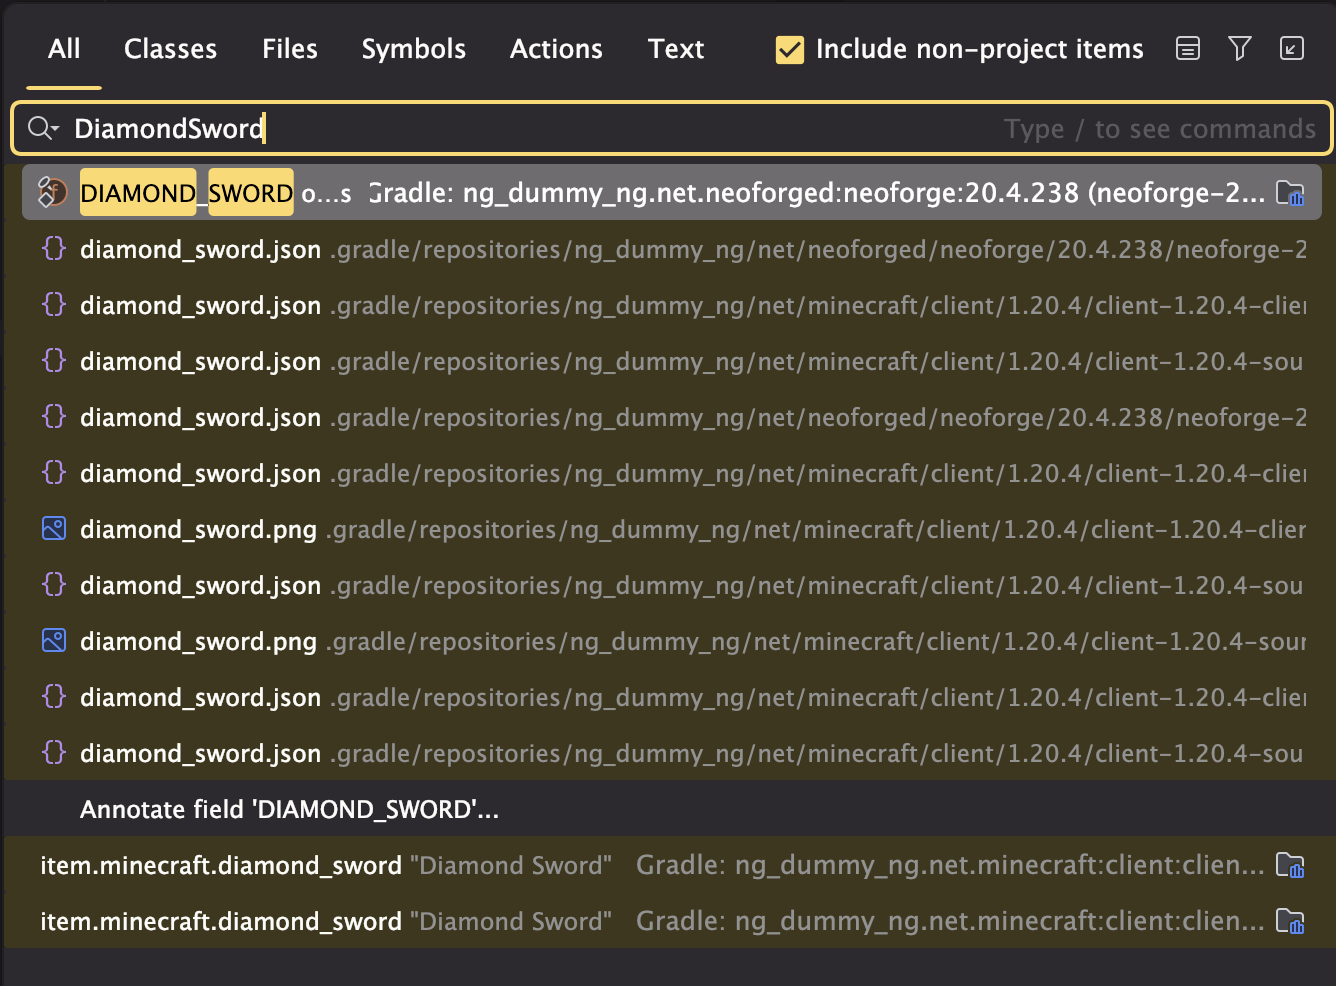Switch to the Classes tab
Viewport: 1336px width, 986px height.
(x=170, y=49)
